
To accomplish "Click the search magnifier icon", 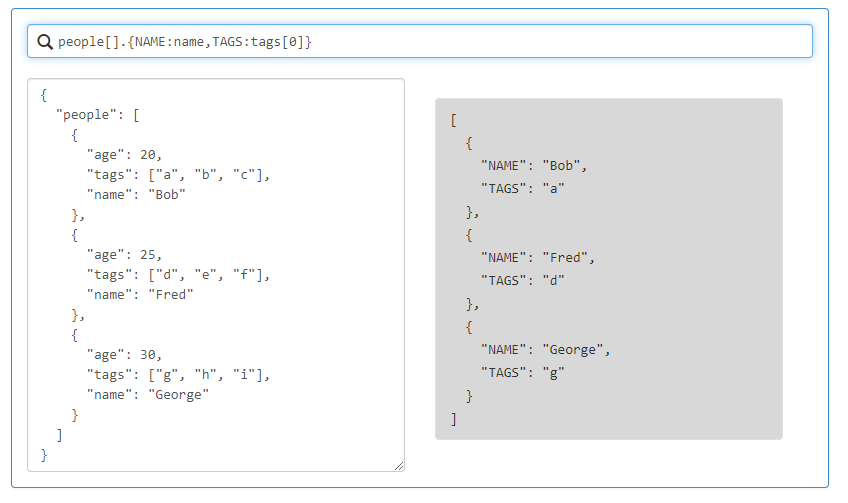I will [45, 42].
